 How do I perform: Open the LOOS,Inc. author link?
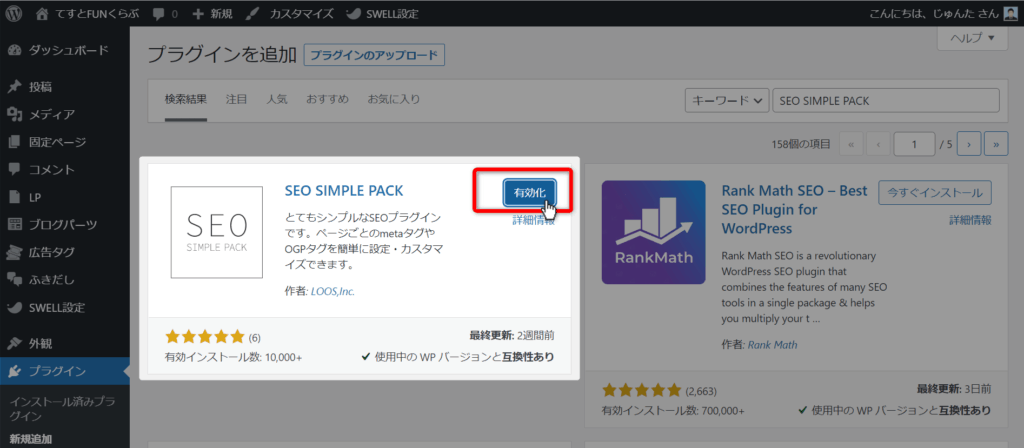(330, 291)
